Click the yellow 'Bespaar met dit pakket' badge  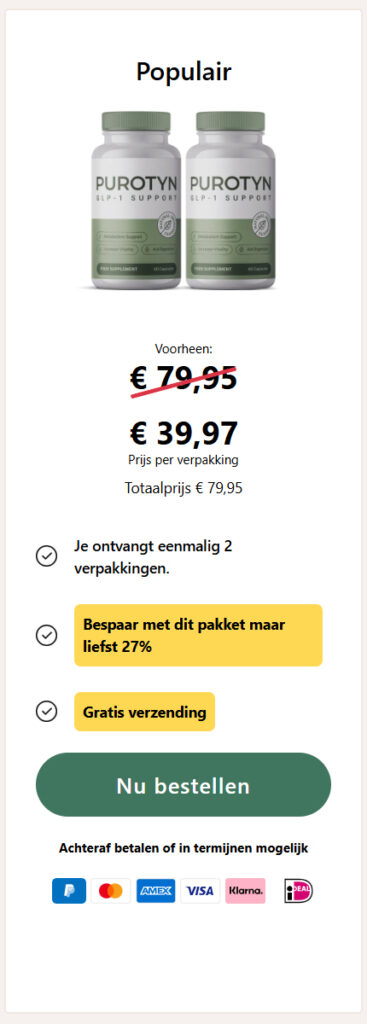pos(199,635)
